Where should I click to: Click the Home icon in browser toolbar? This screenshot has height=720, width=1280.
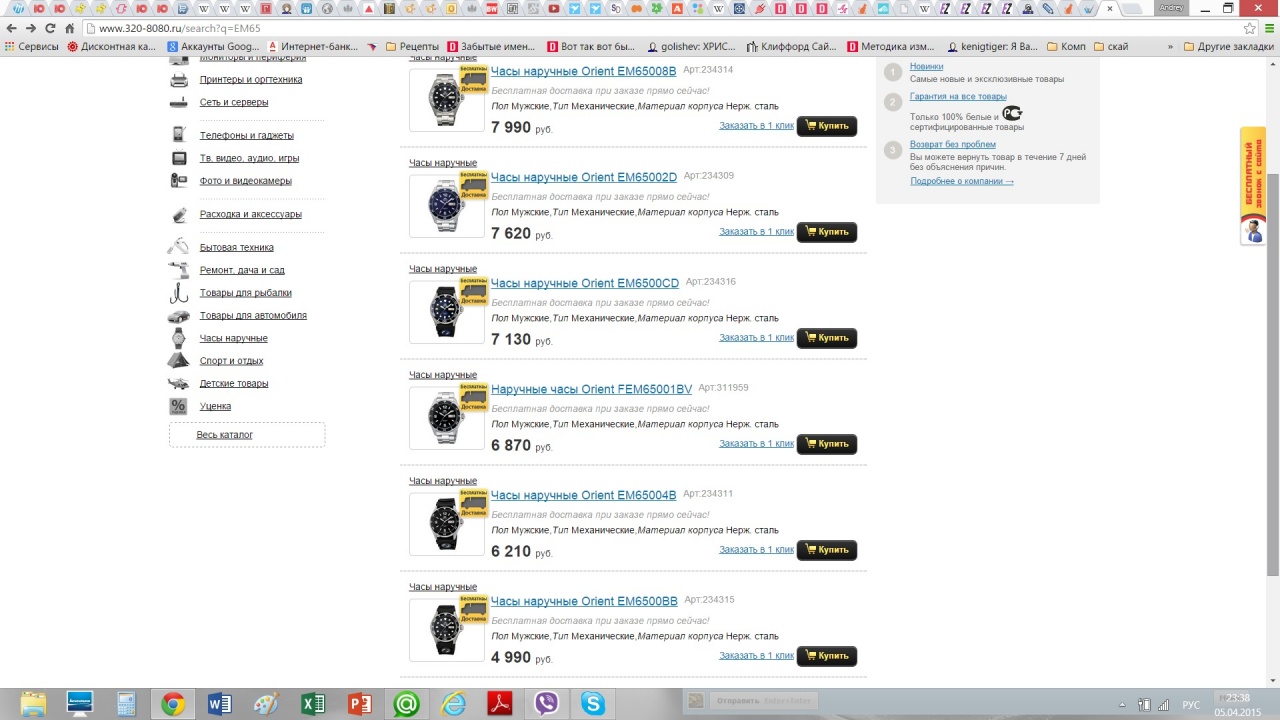tap(70, 28)
